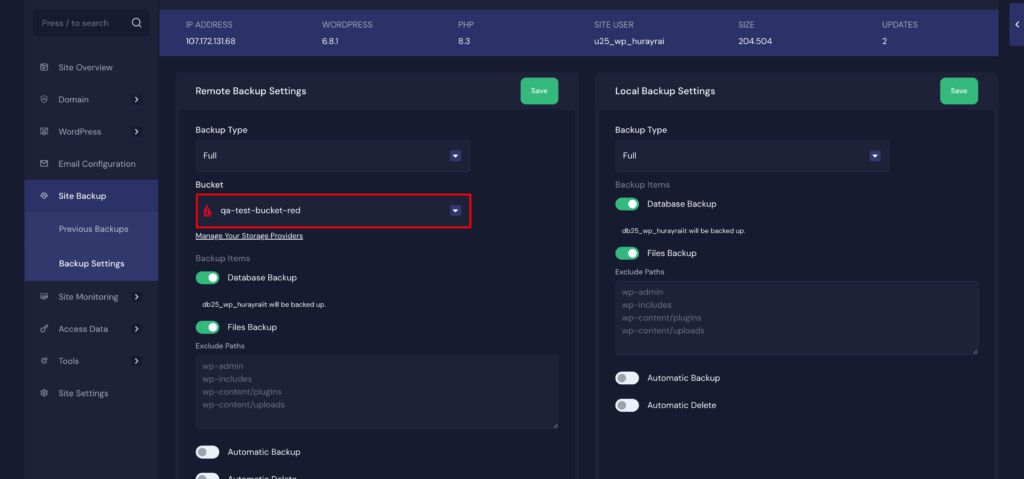Screen dimensions: 1024x479
Task: Toggle Database Backup in Remote Backup Settings
Action: (x=207, y=278)
